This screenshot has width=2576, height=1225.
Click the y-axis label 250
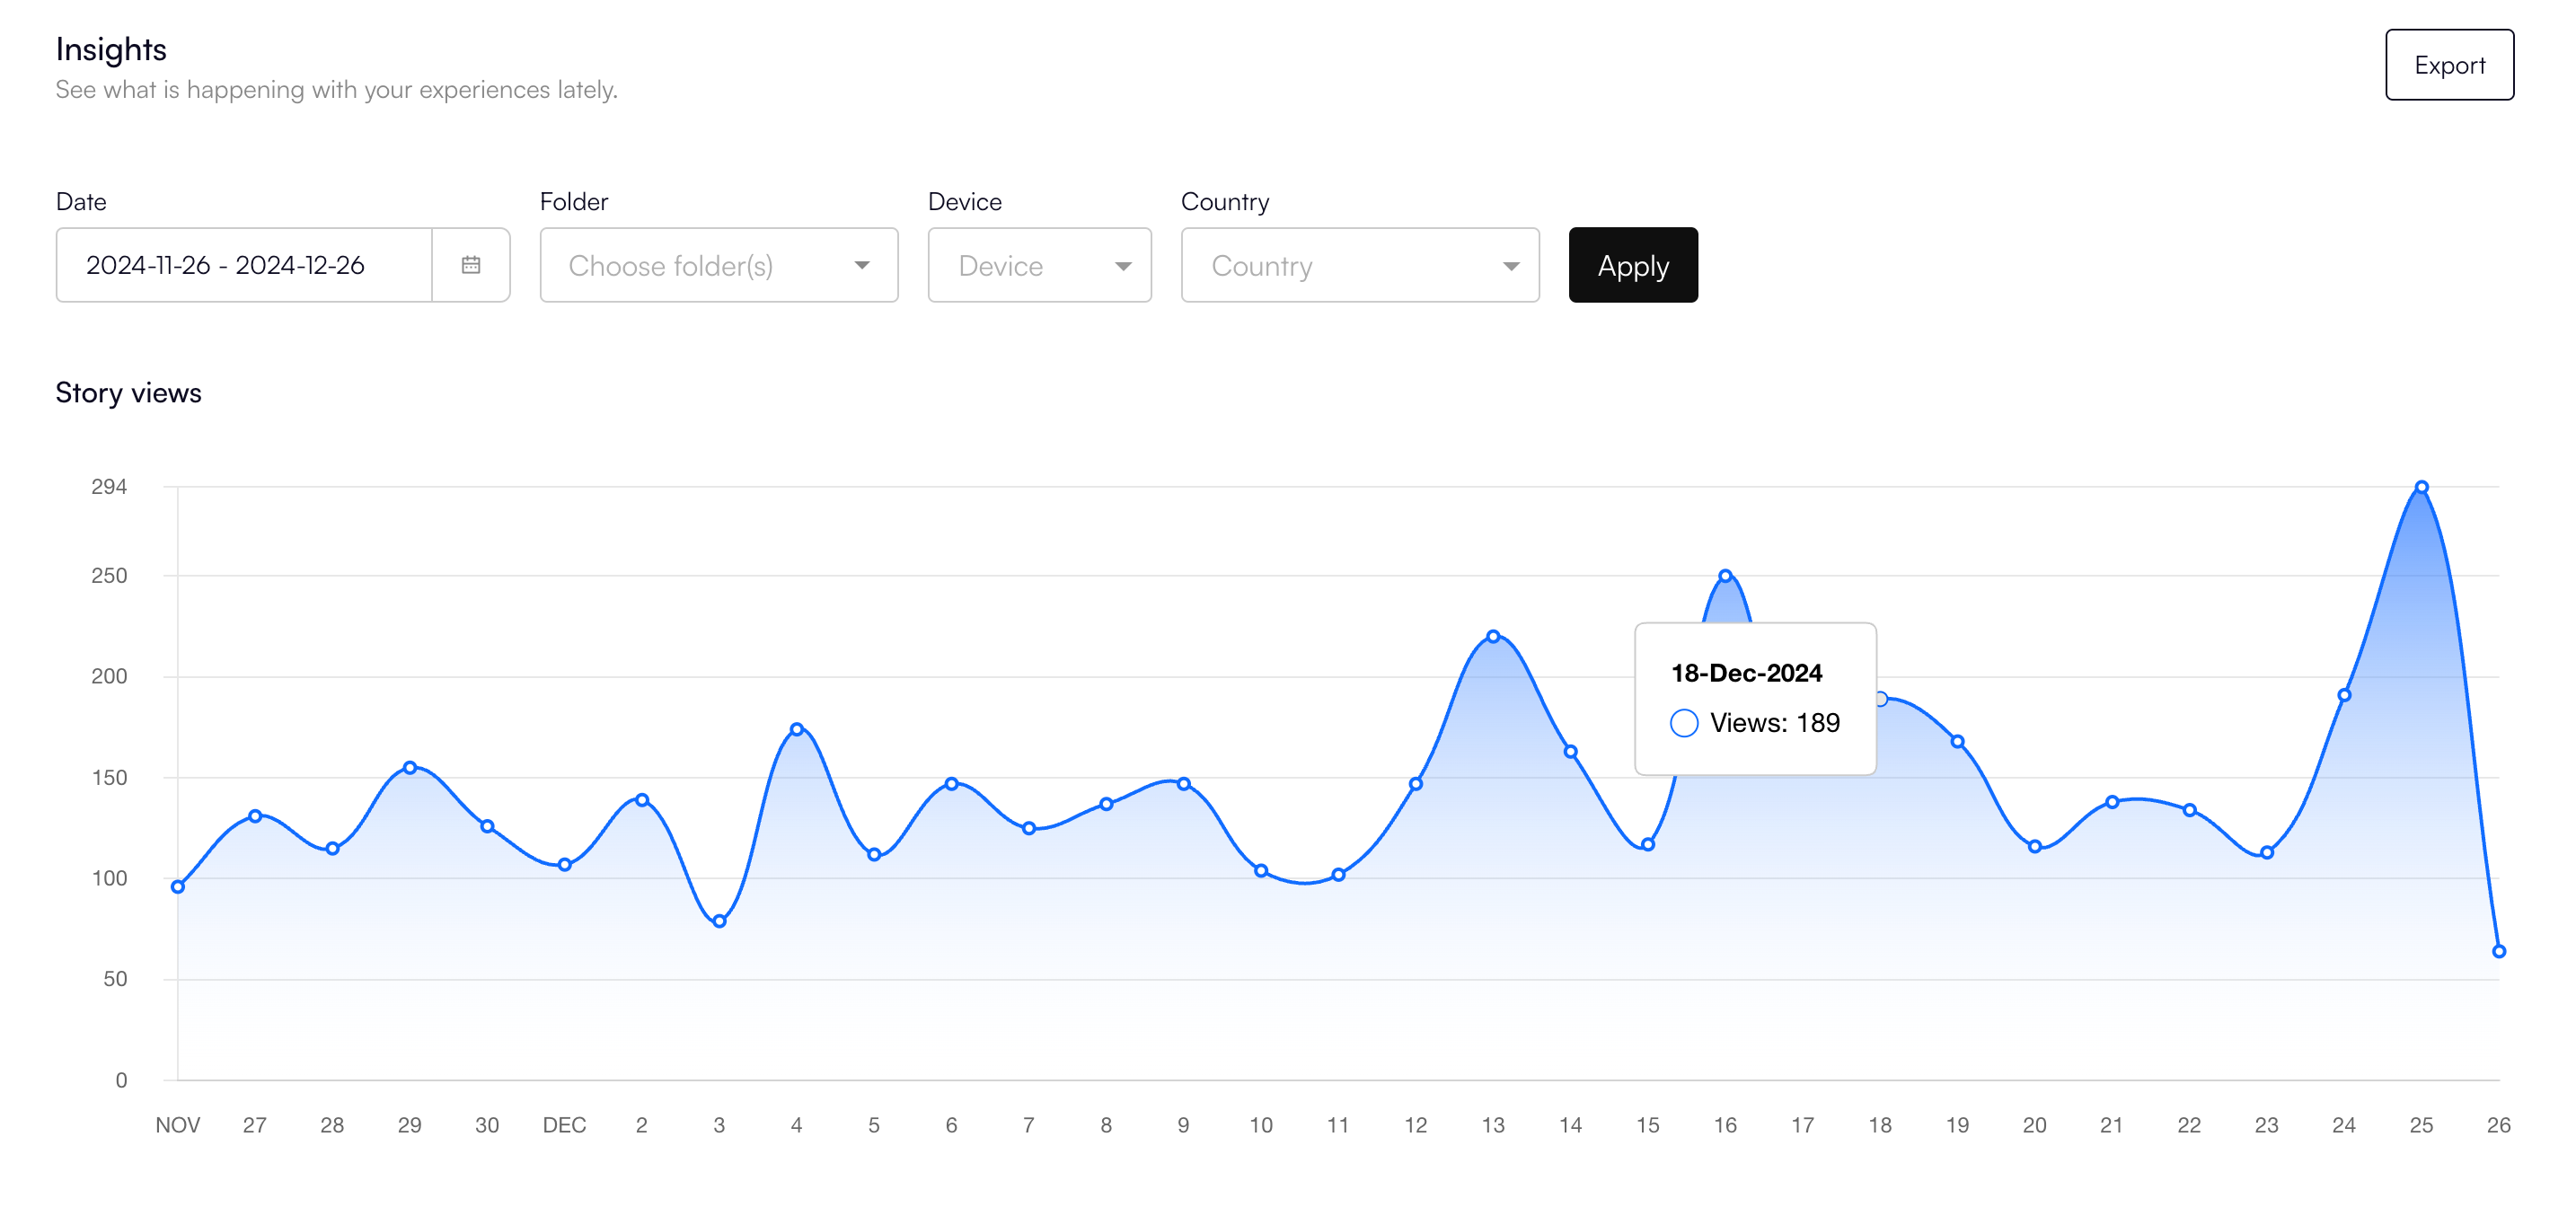pyautogui.click(x=109, y=576)
